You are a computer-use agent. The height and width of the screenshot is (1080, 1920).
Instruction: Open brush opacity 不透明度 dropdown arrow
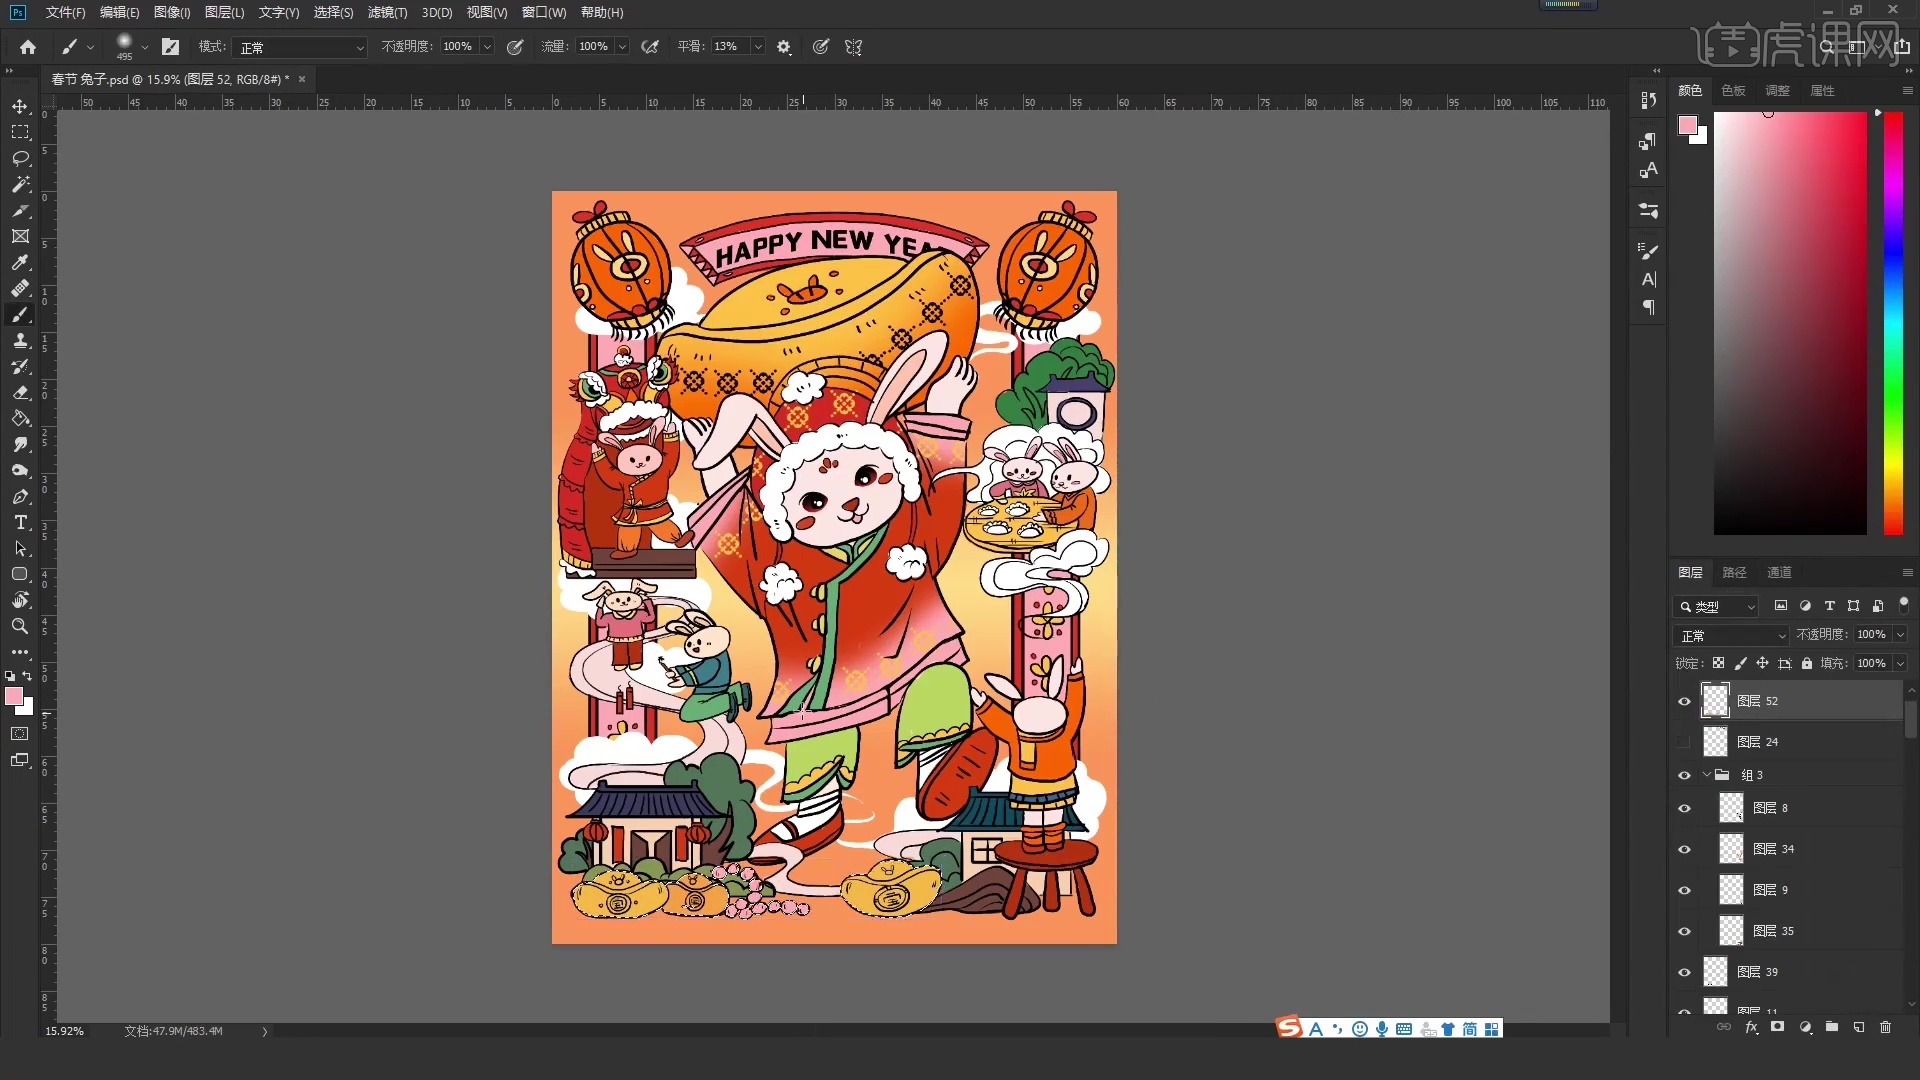coord(487,47)
